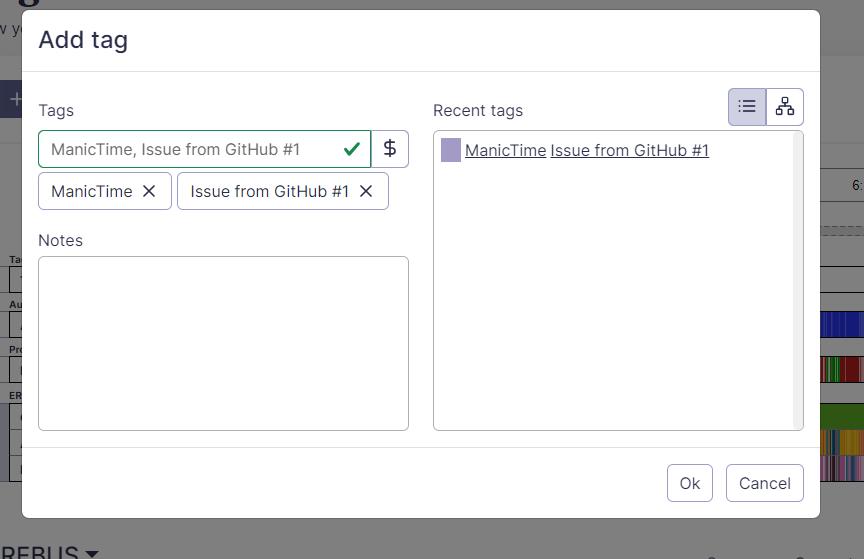Switch recent tags to tree view
Image resolution: width=864 pixels, height=559 pixels.
pos(785,107)
